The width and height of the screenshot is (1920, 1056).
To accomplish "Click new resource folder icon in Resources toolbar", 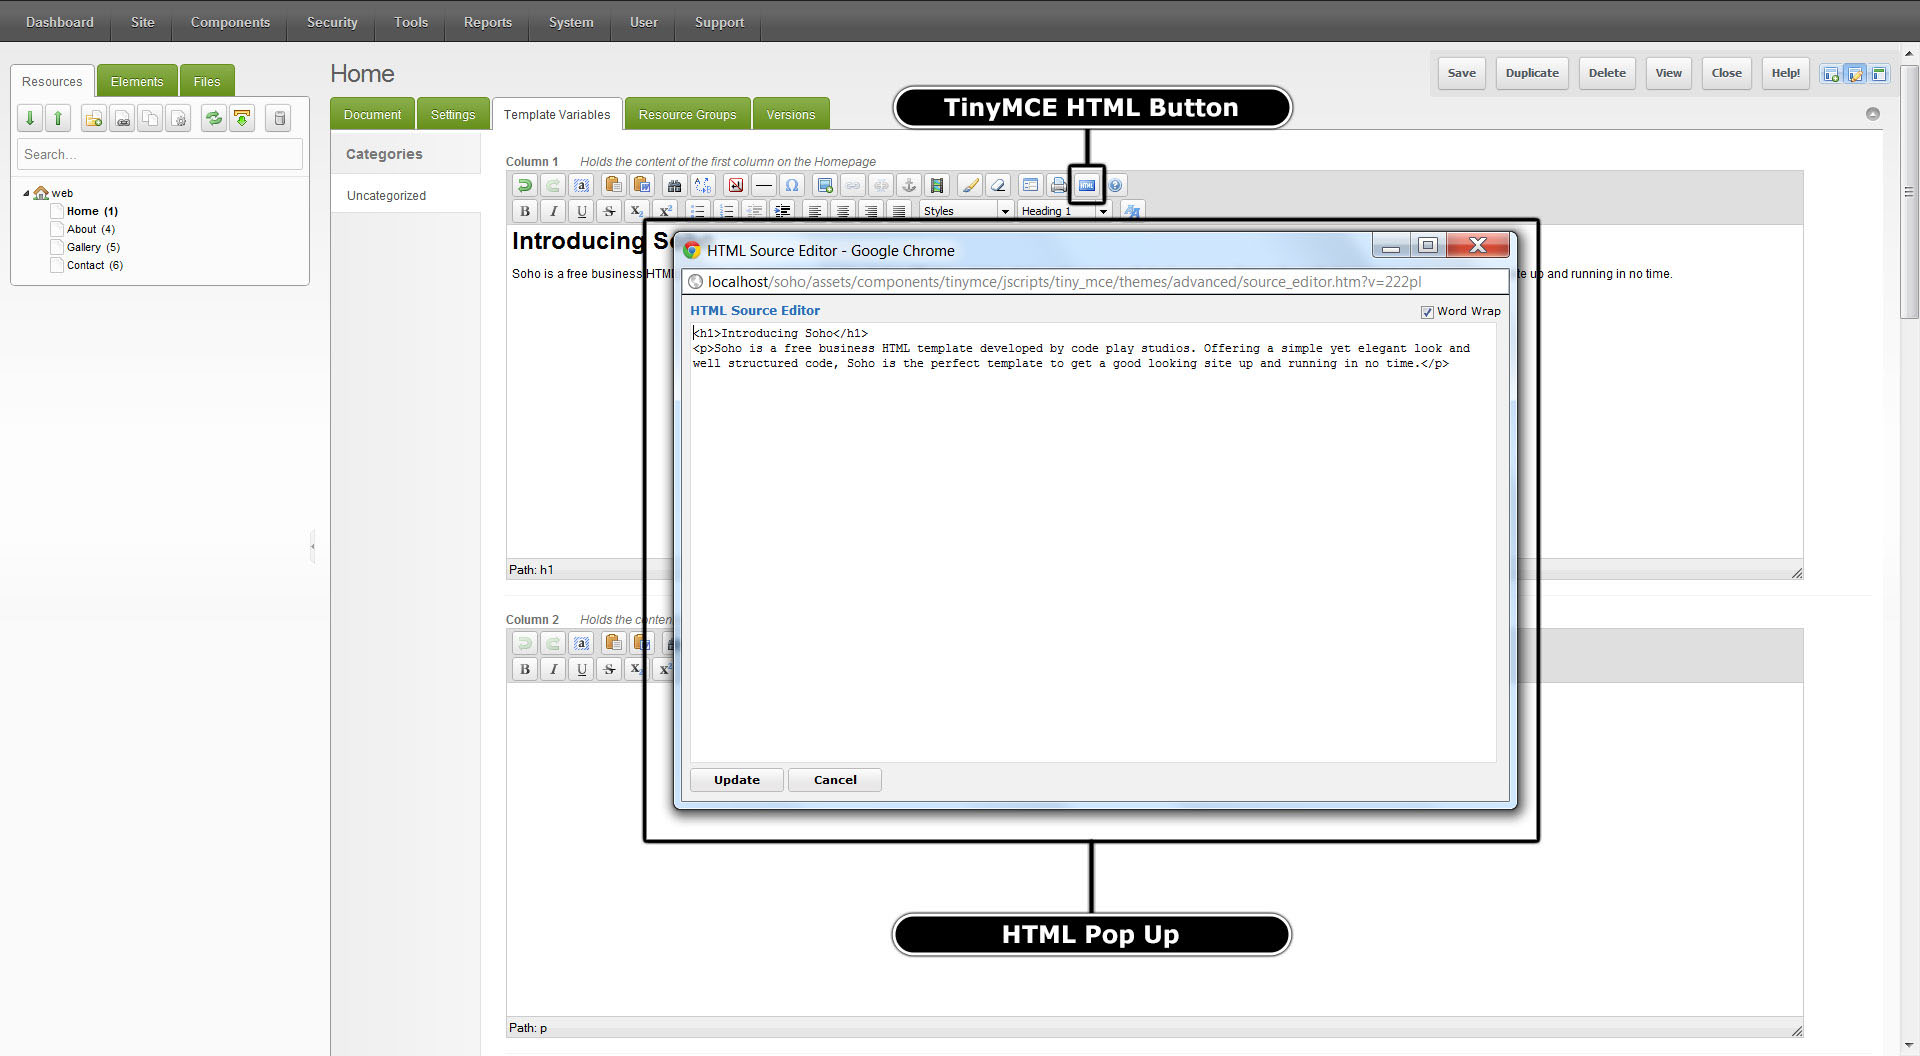I will [93, 118].
